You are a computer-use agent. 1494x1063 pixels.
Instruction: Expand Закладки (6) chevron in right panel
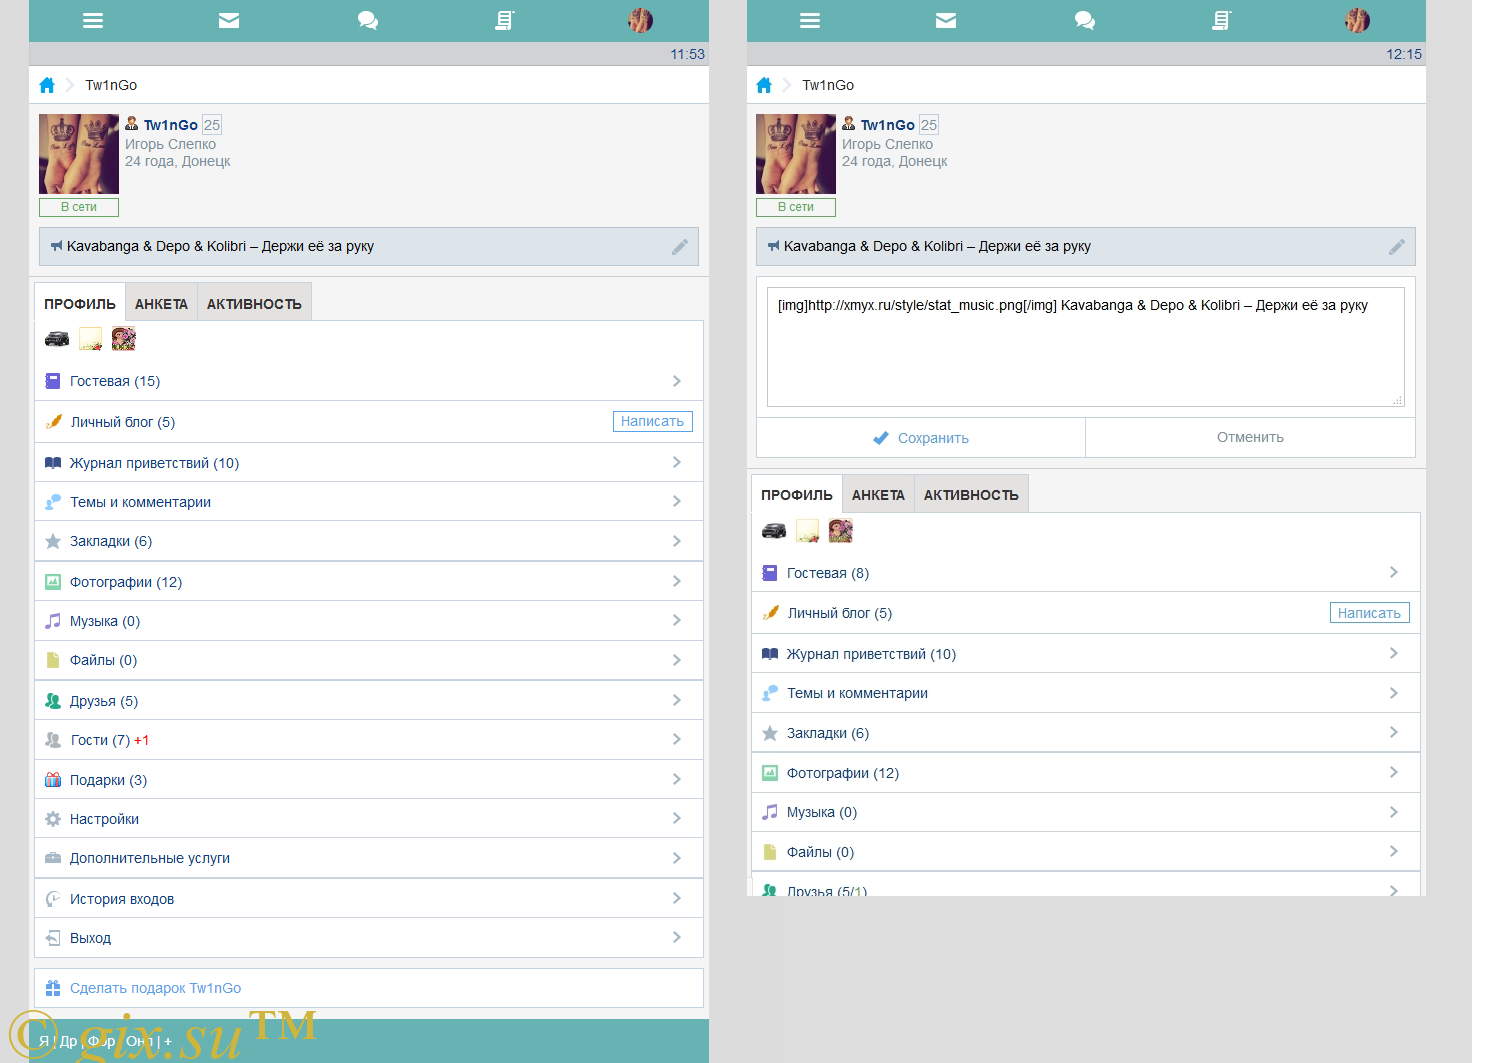click(x=1394, y=732)
